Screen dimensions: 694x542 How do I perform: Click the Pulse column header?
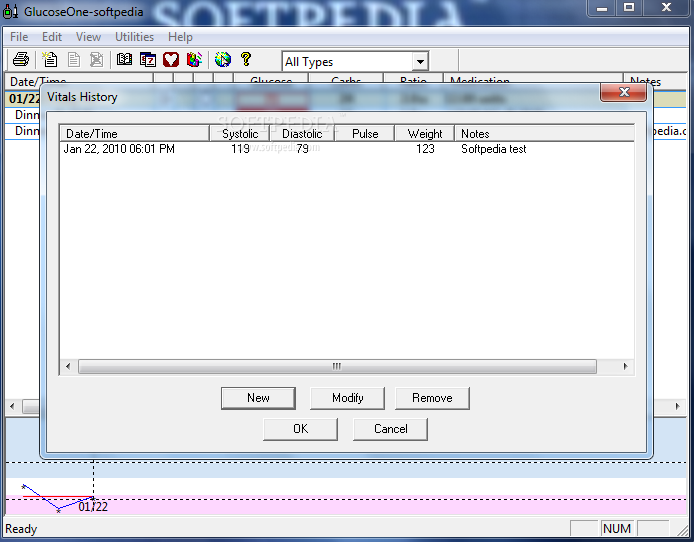click(365, 134)
